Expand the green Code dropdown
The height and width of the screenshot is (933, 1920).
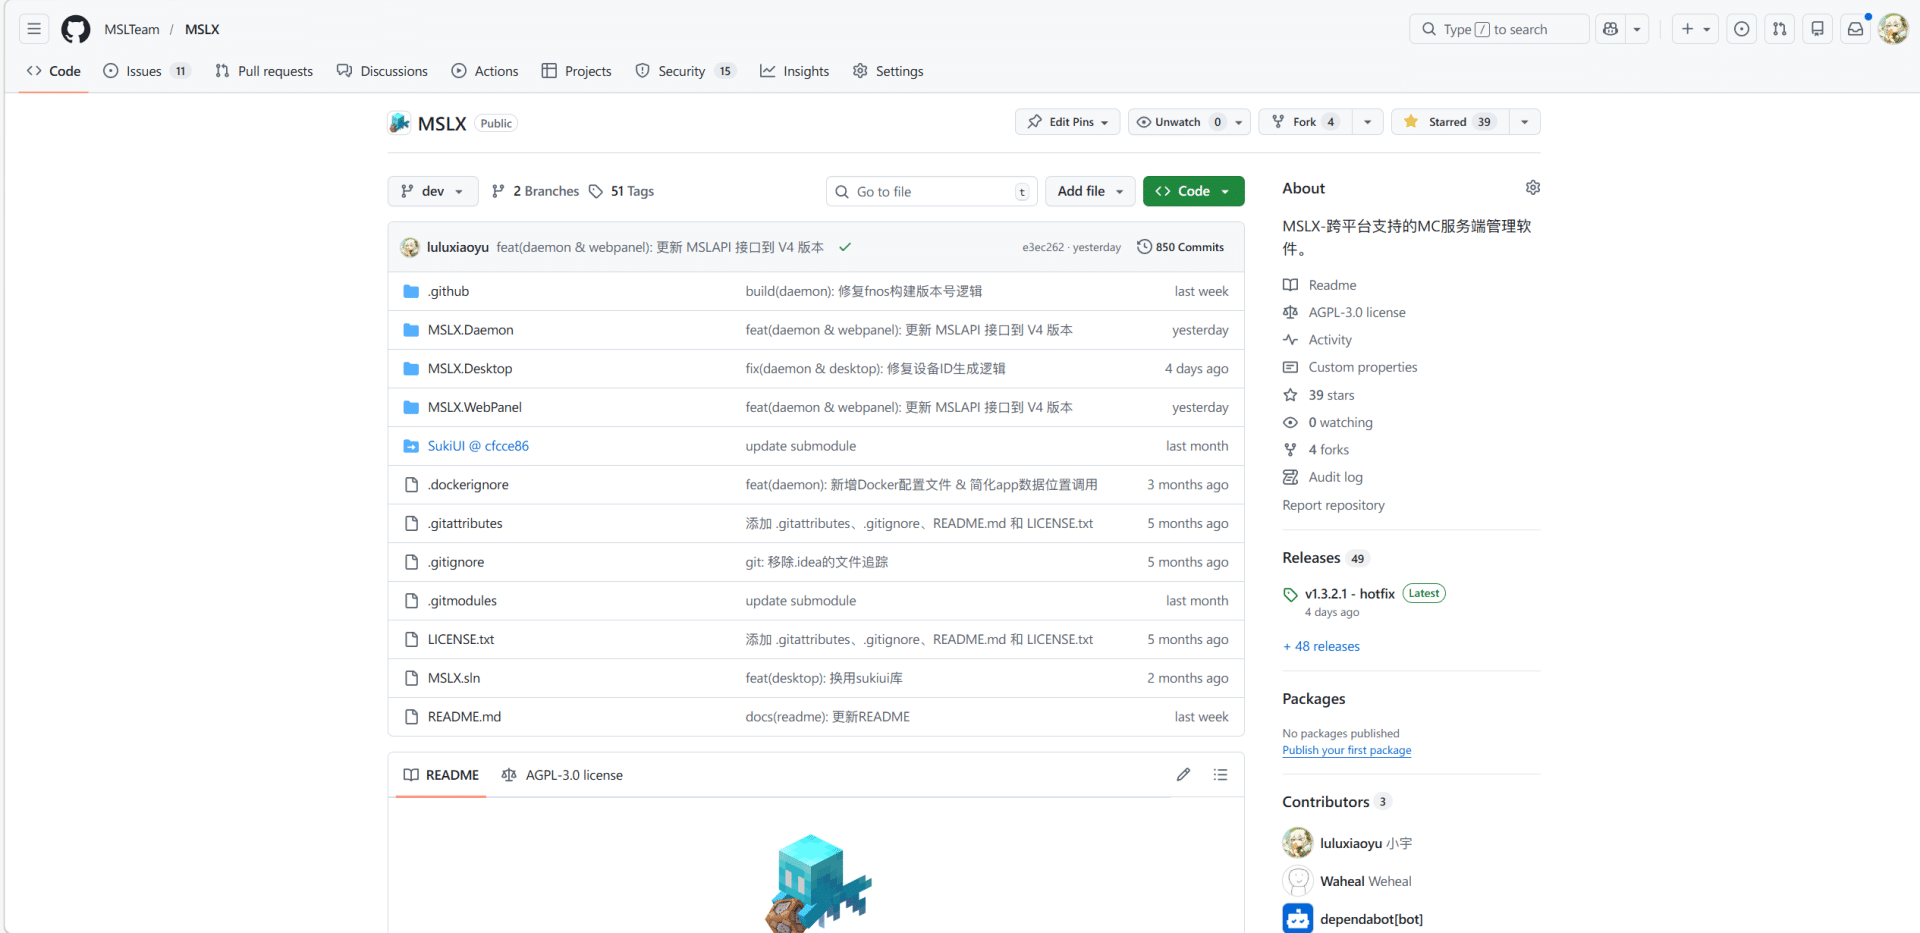1193,191
